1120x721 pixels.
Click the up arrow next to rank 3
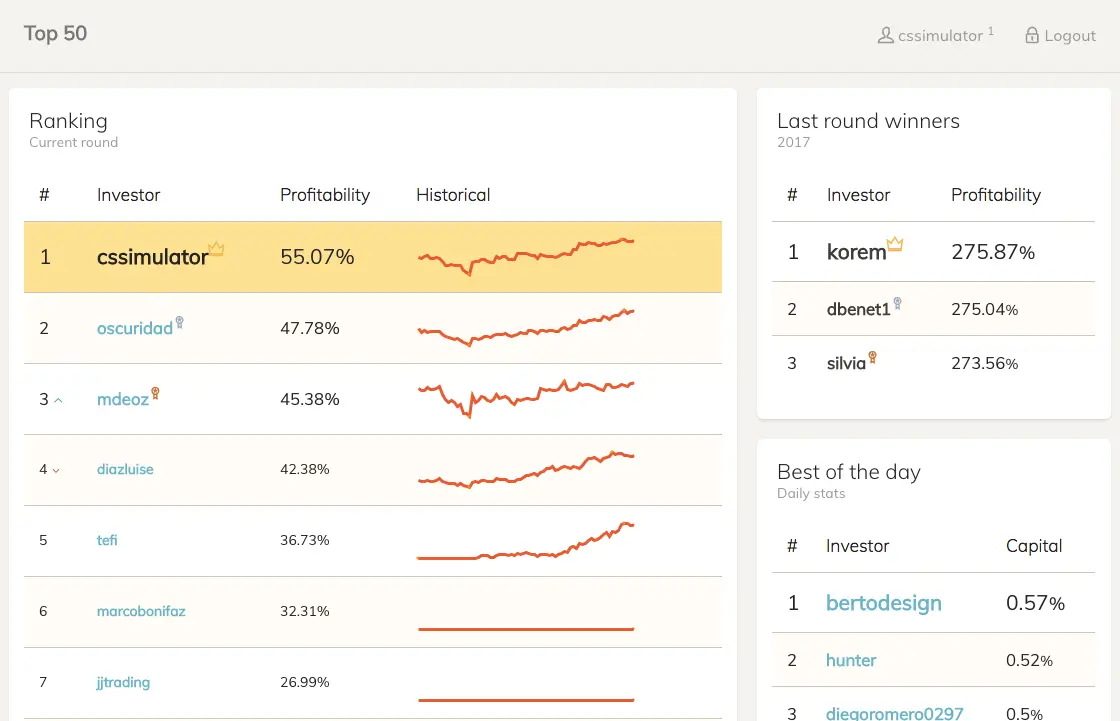click(x=59, y=400)
